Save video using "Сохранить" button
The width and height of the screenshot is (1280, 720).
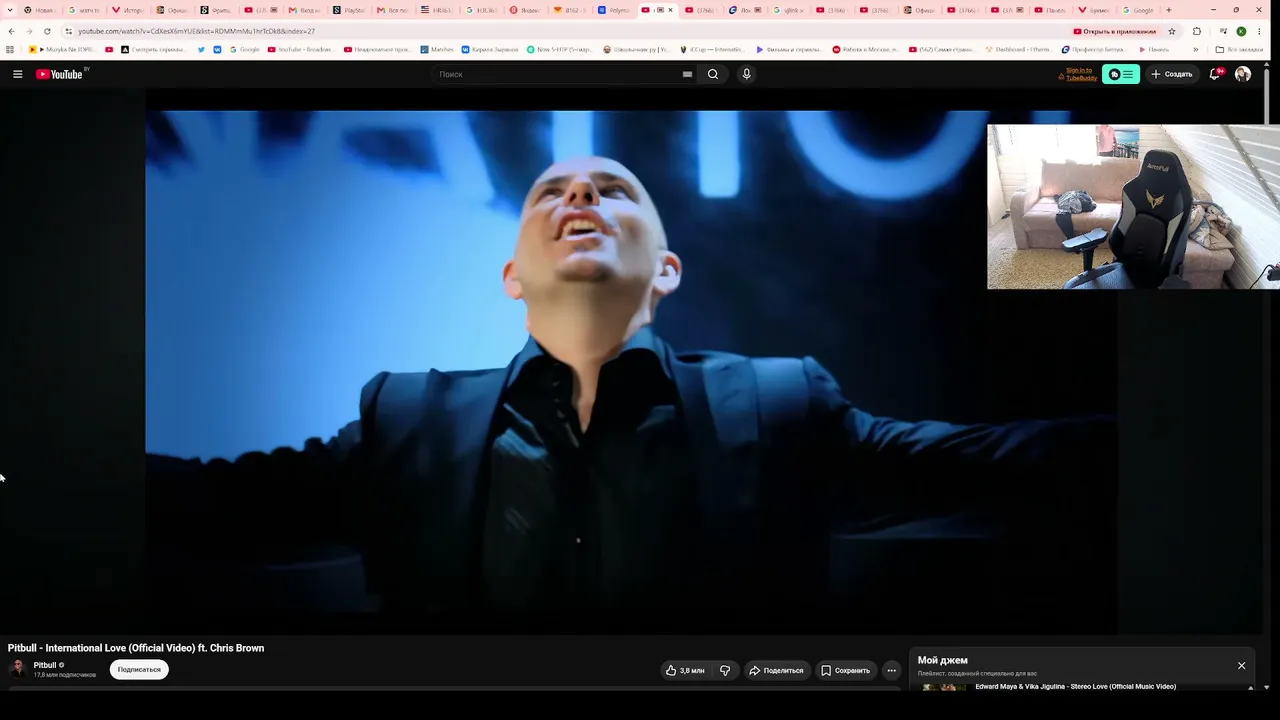tap(846, 670)
